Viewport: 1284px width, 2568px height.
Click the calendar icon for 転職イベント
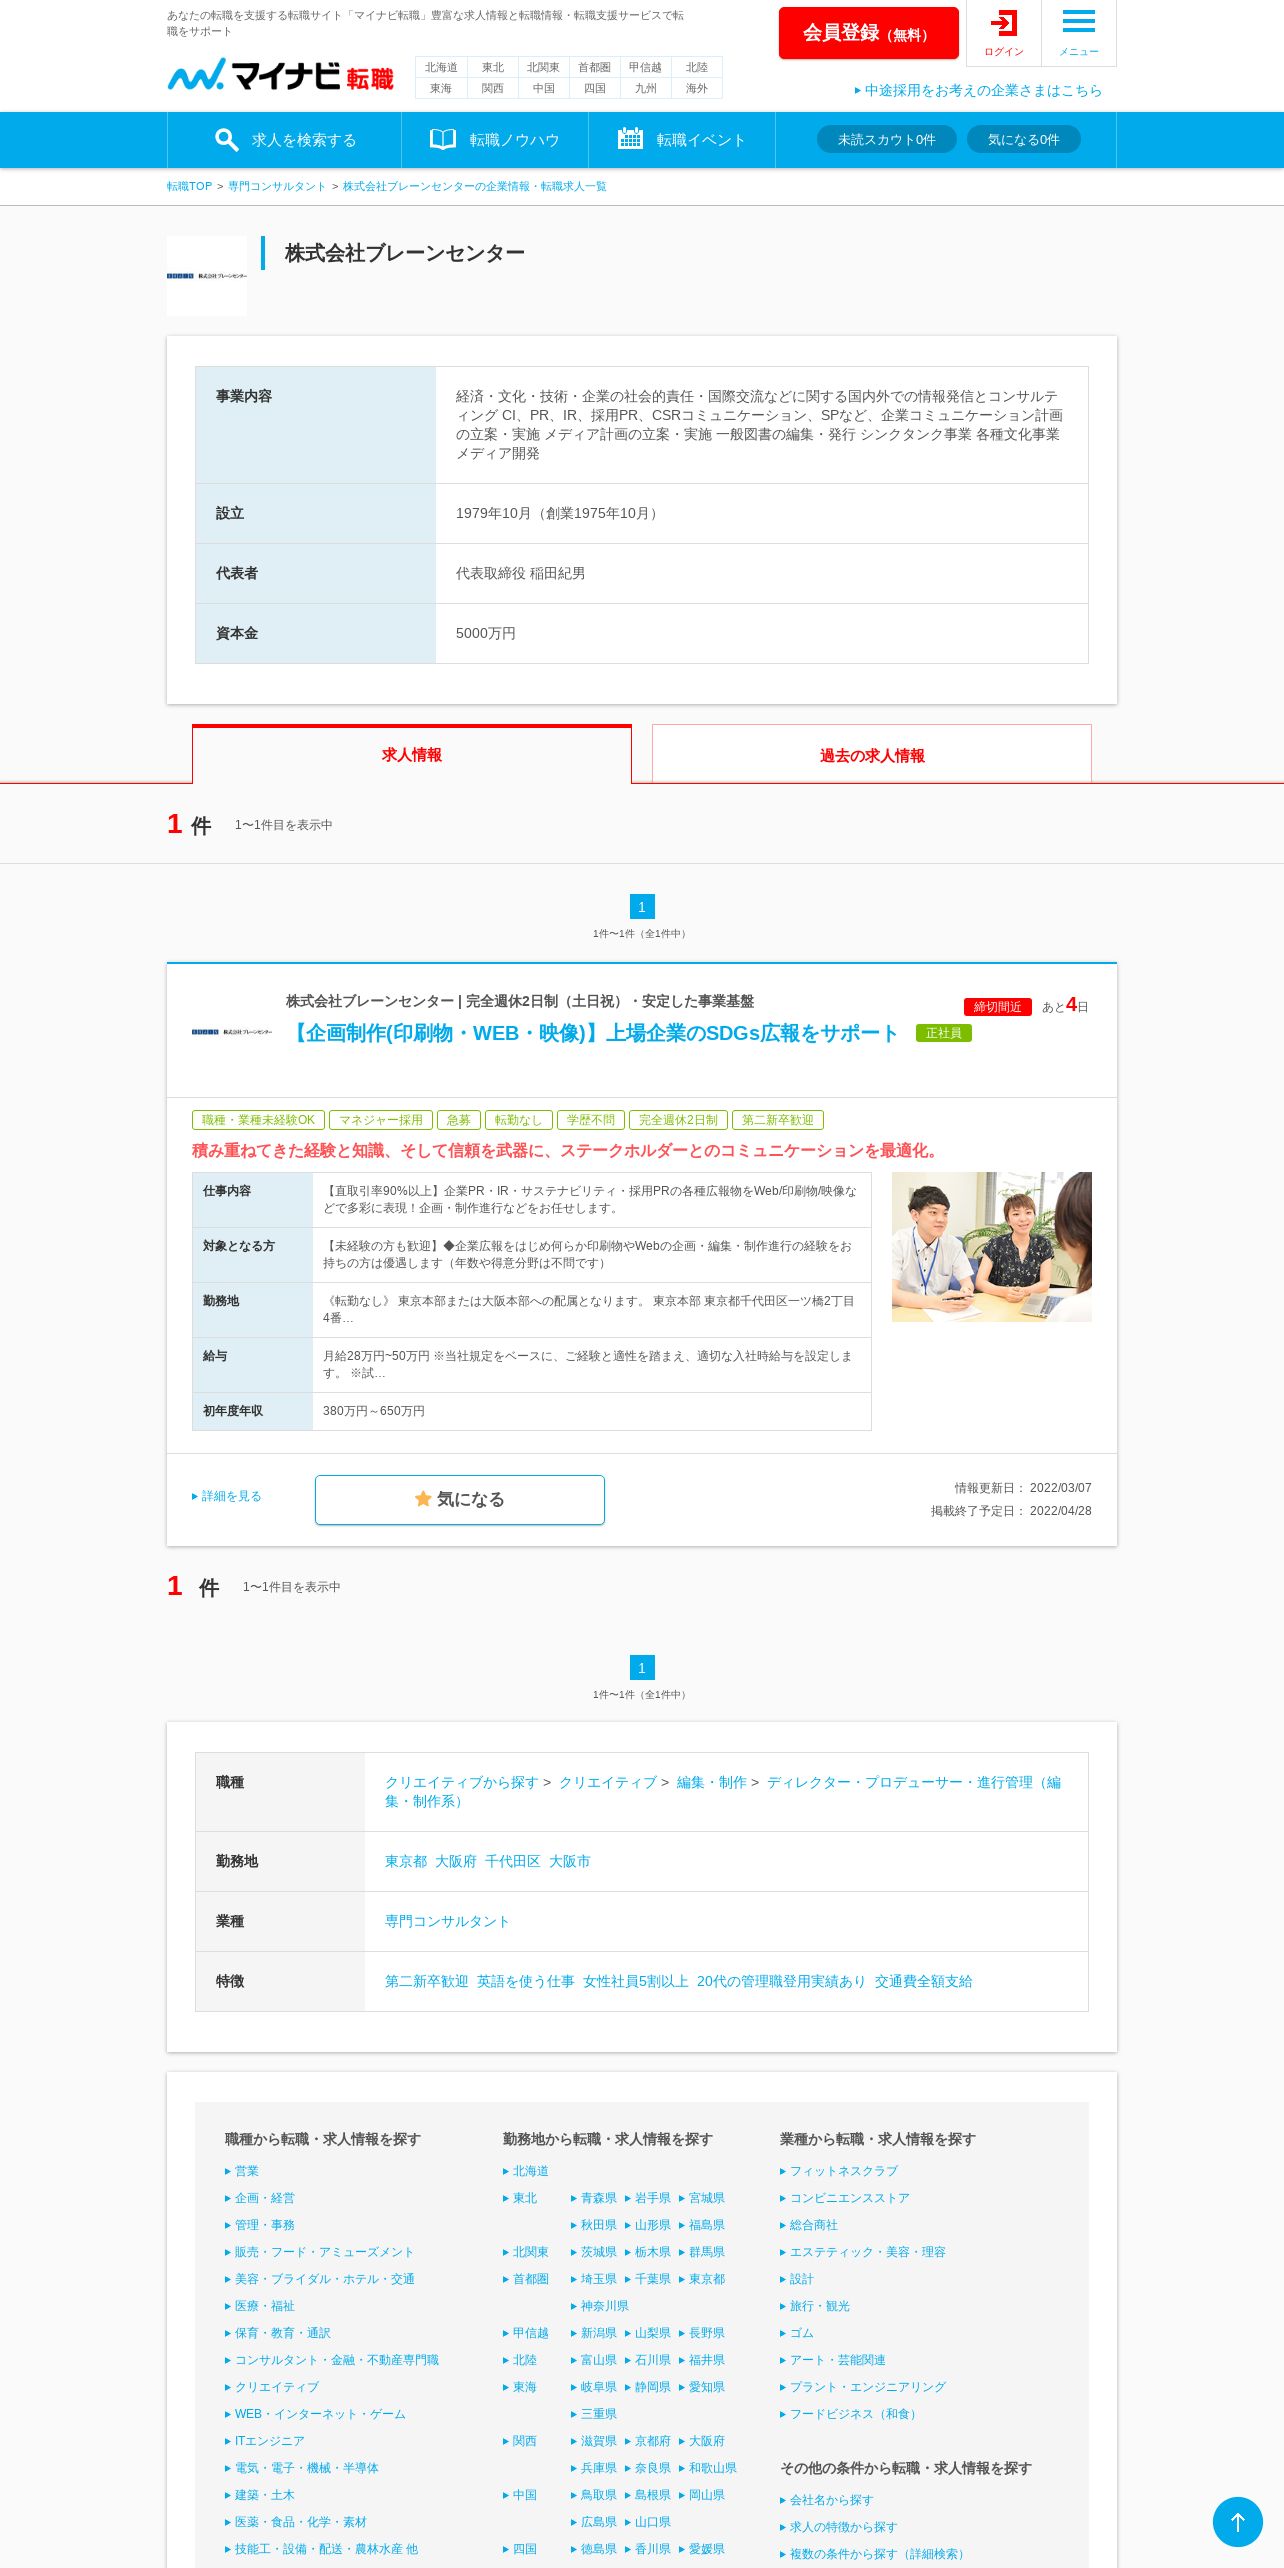coord(630,138)
